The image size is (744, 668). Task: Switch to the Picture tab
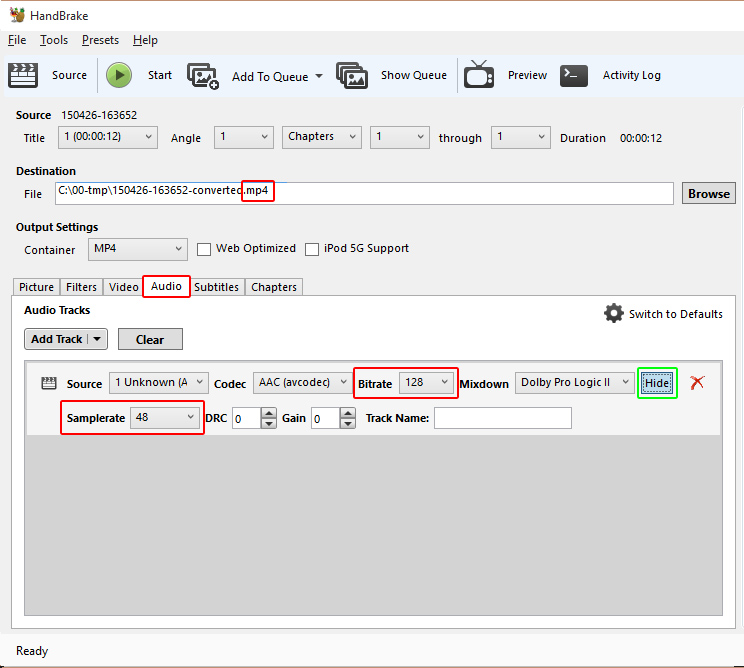[x=36, y=287]
